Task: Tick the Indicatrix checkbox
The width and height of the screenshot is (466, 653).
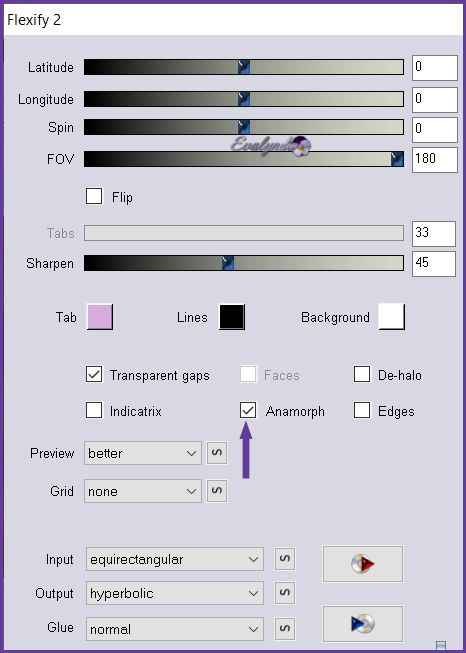Action: tap(94, 410)
